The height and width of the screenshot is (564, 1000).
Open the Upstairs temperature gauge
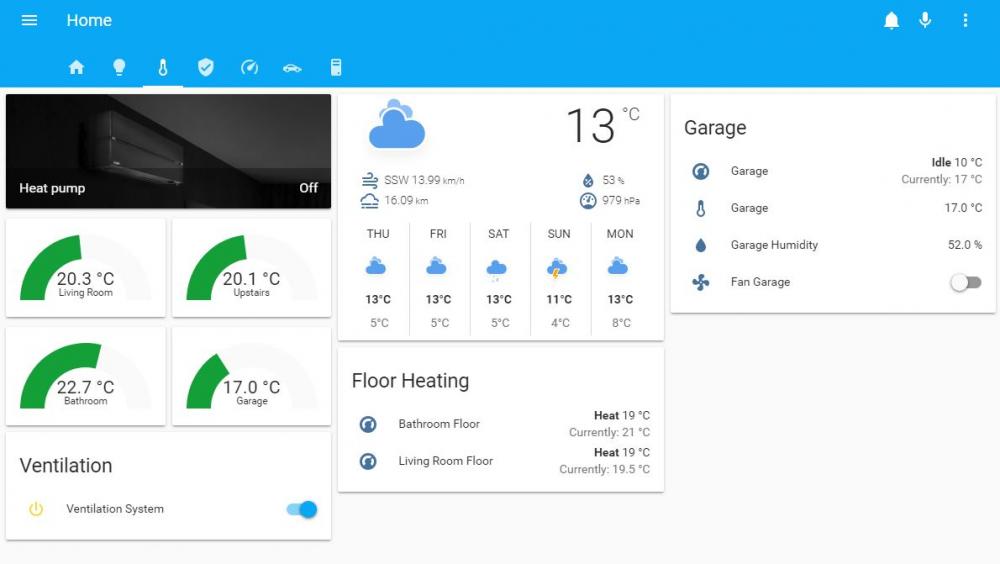(251, 267)
